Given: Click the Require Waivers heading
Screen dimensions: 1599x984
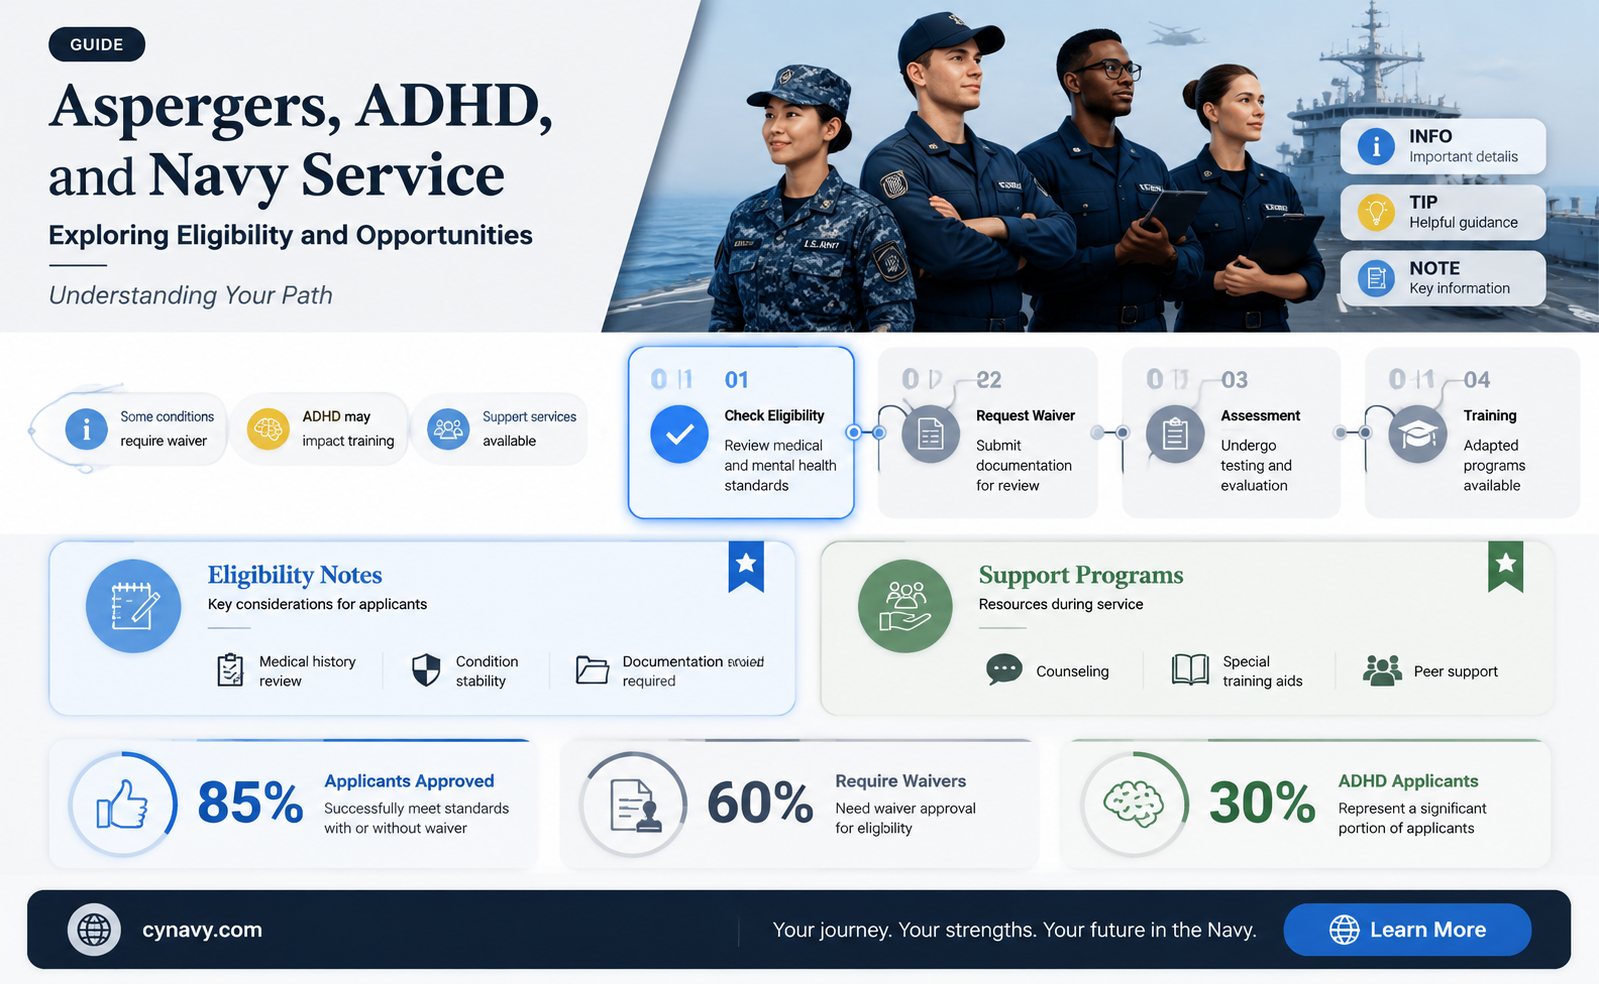Looking at the screenshot, I should pyautogui.click(x=901, y=781).
